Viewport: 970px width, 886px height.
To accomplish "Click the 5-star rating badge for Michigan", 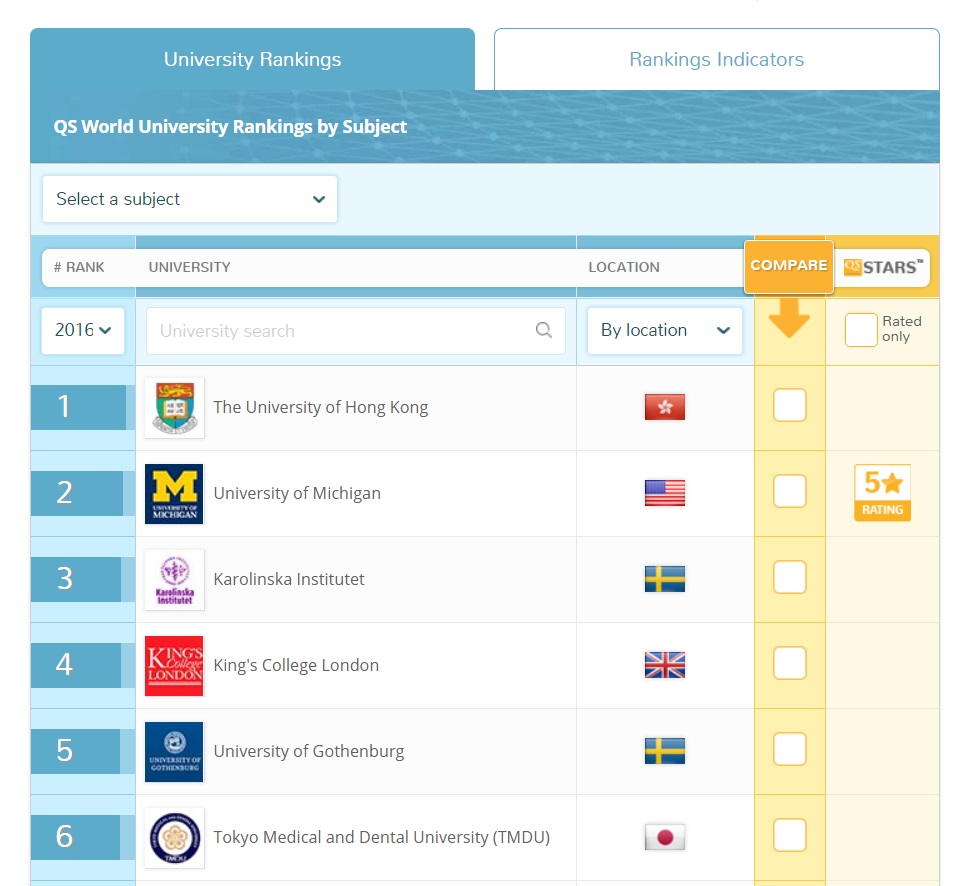I will (x=883, y=492).
